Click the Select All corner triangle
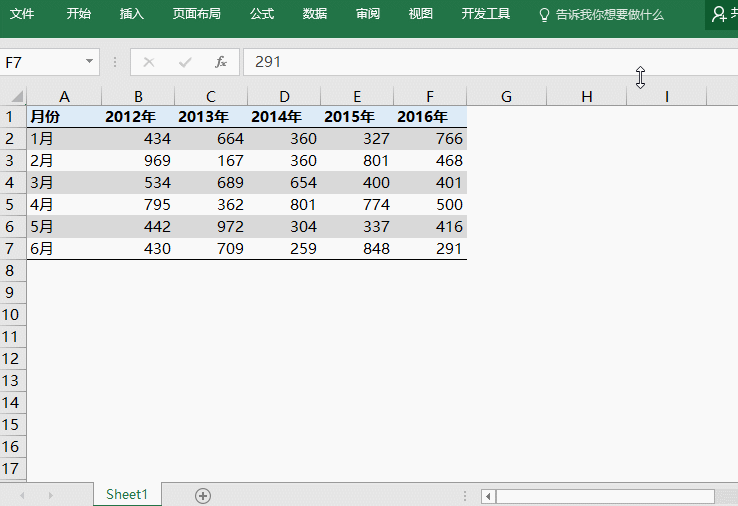The height and width of the screenshot is (506, 738). 16,97
